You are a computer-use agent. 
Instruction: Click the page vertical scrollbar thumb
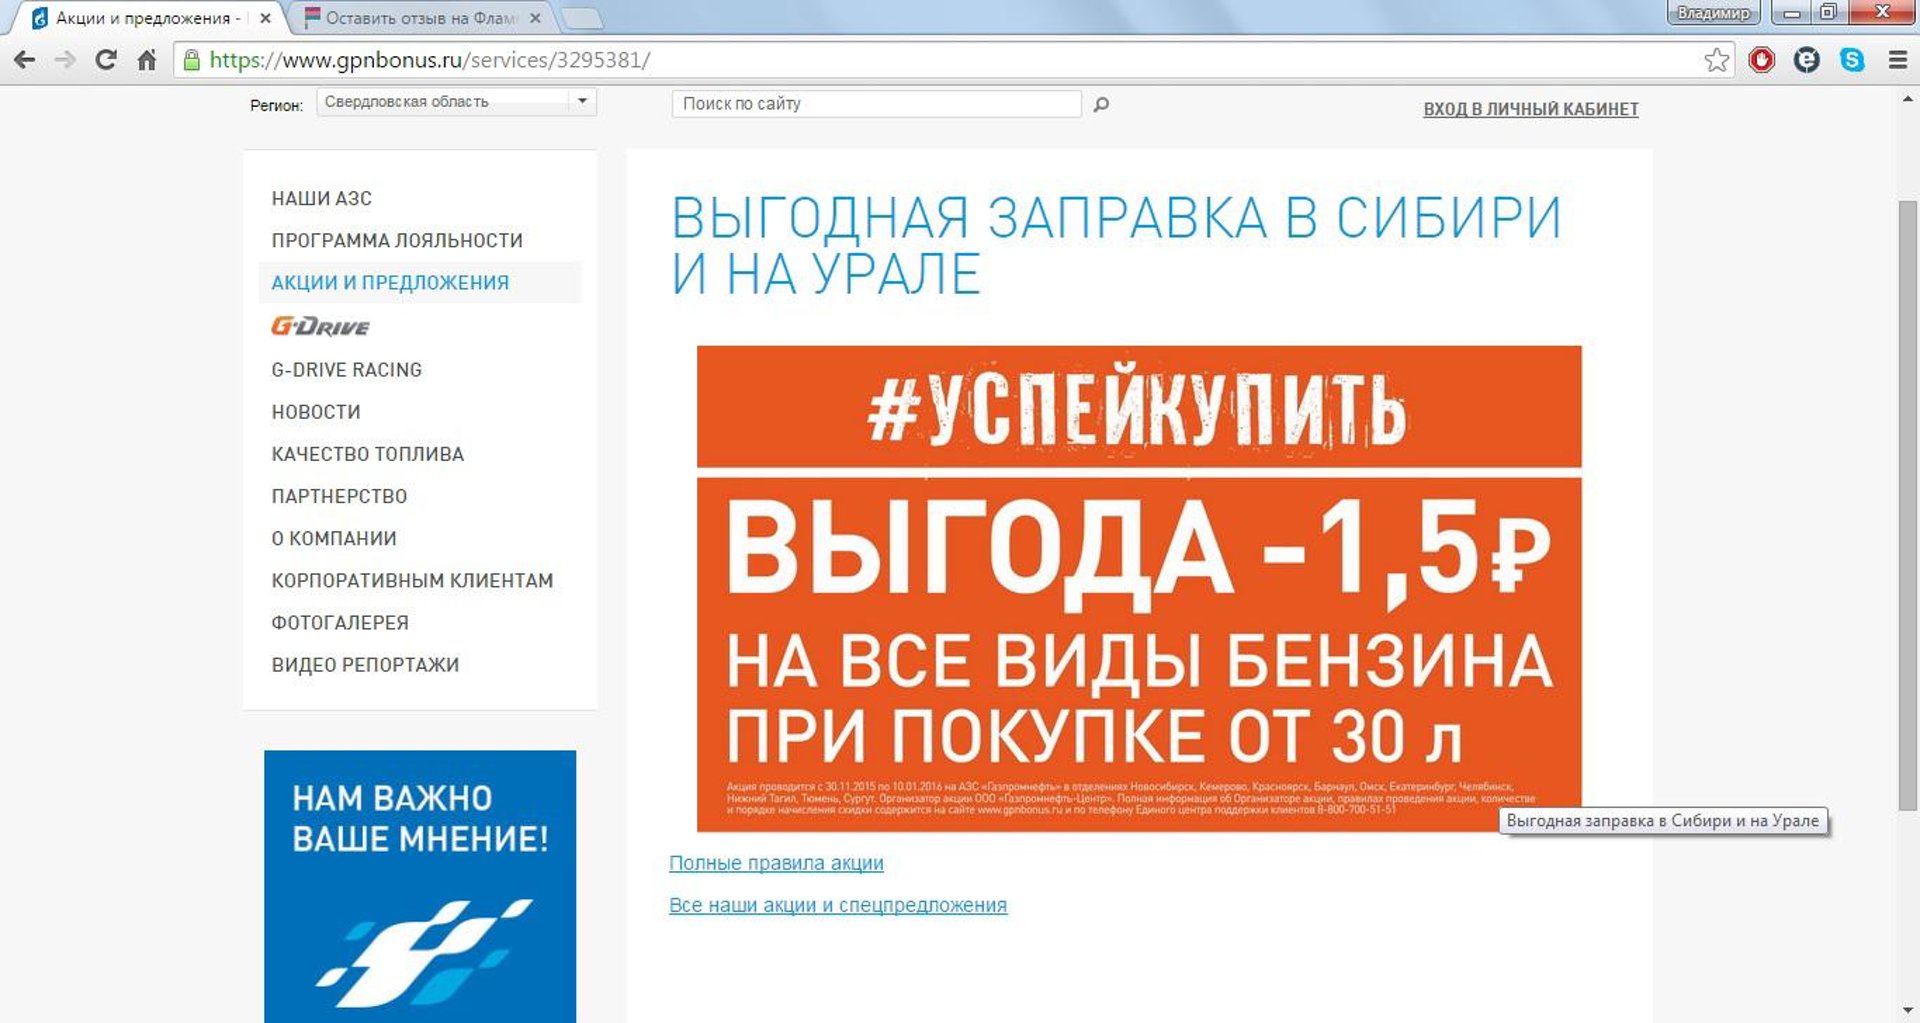[1907, 500]
